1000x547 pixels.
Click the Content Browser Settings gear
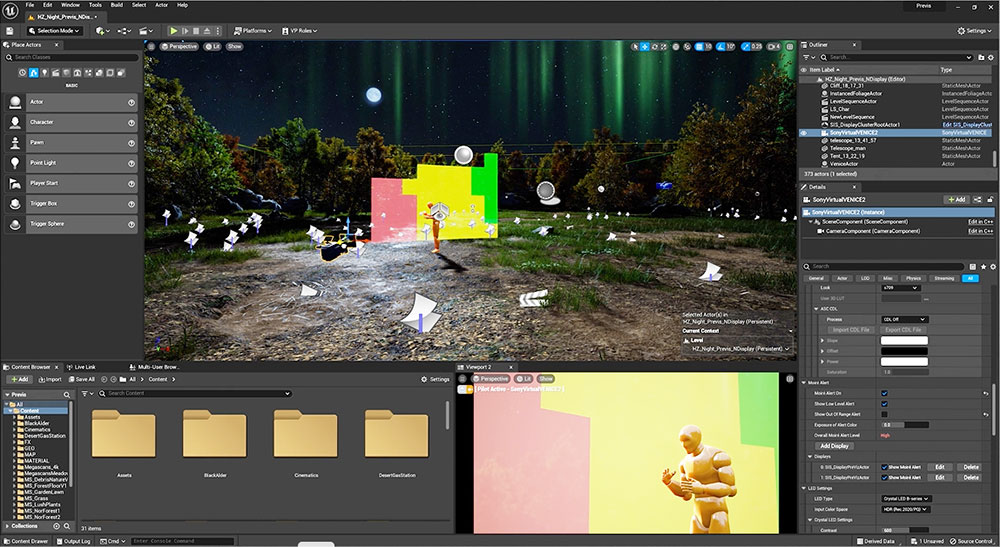pyautogui.click(x=435, y=379)
